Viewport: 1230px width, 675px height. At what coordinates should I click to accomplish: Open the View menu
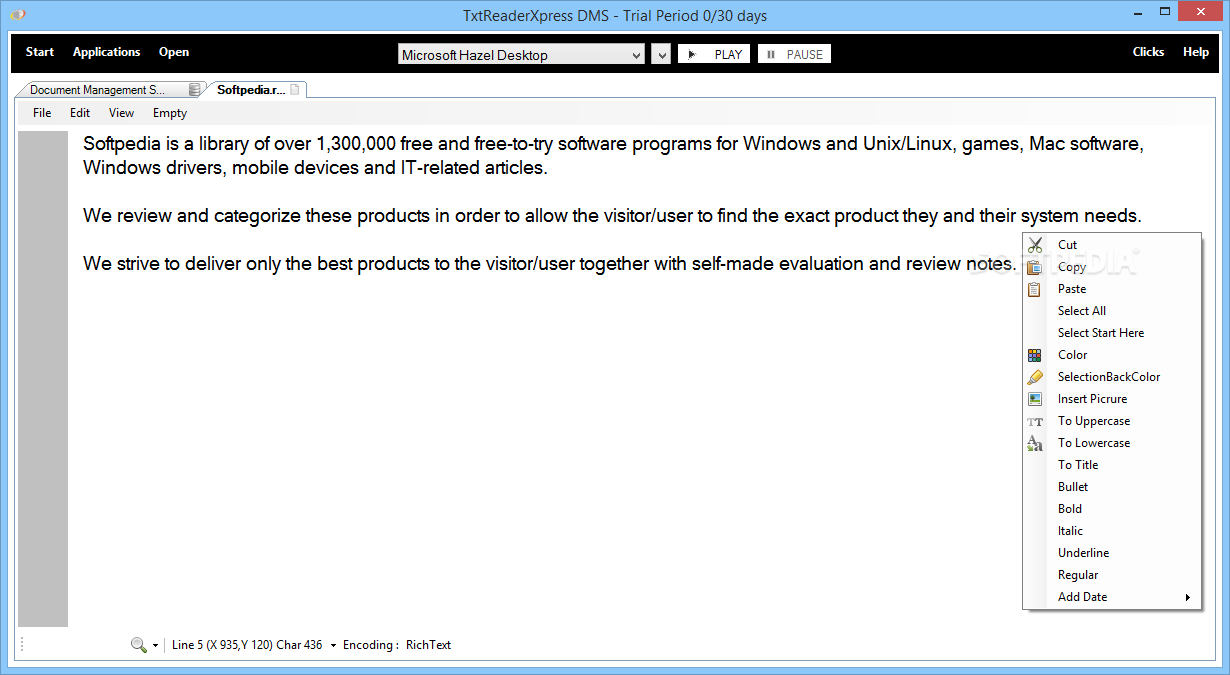click(x=121, y=113)
